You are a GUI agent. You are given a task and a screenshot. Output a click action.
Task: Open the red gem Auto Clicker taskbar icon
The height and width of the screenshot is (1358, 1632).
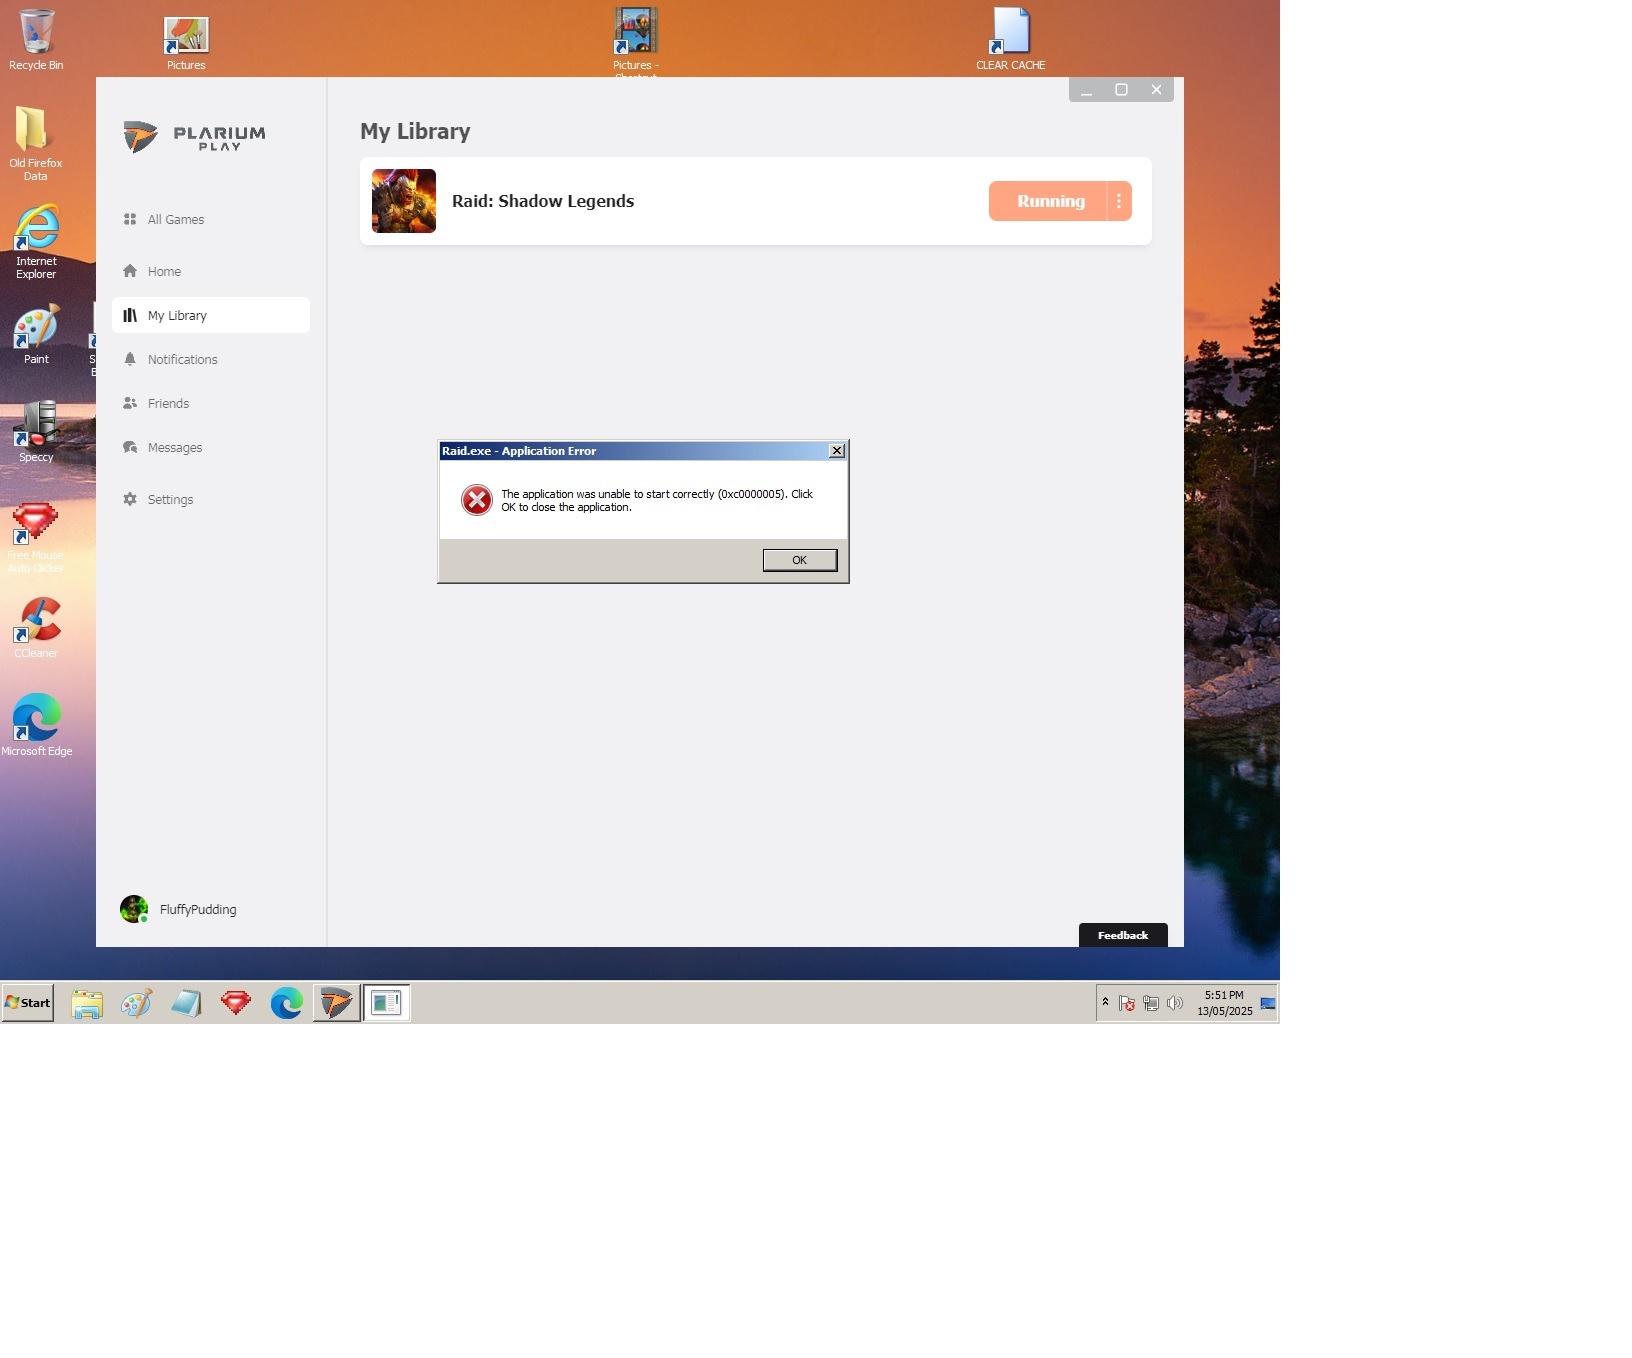point(236,1003)
